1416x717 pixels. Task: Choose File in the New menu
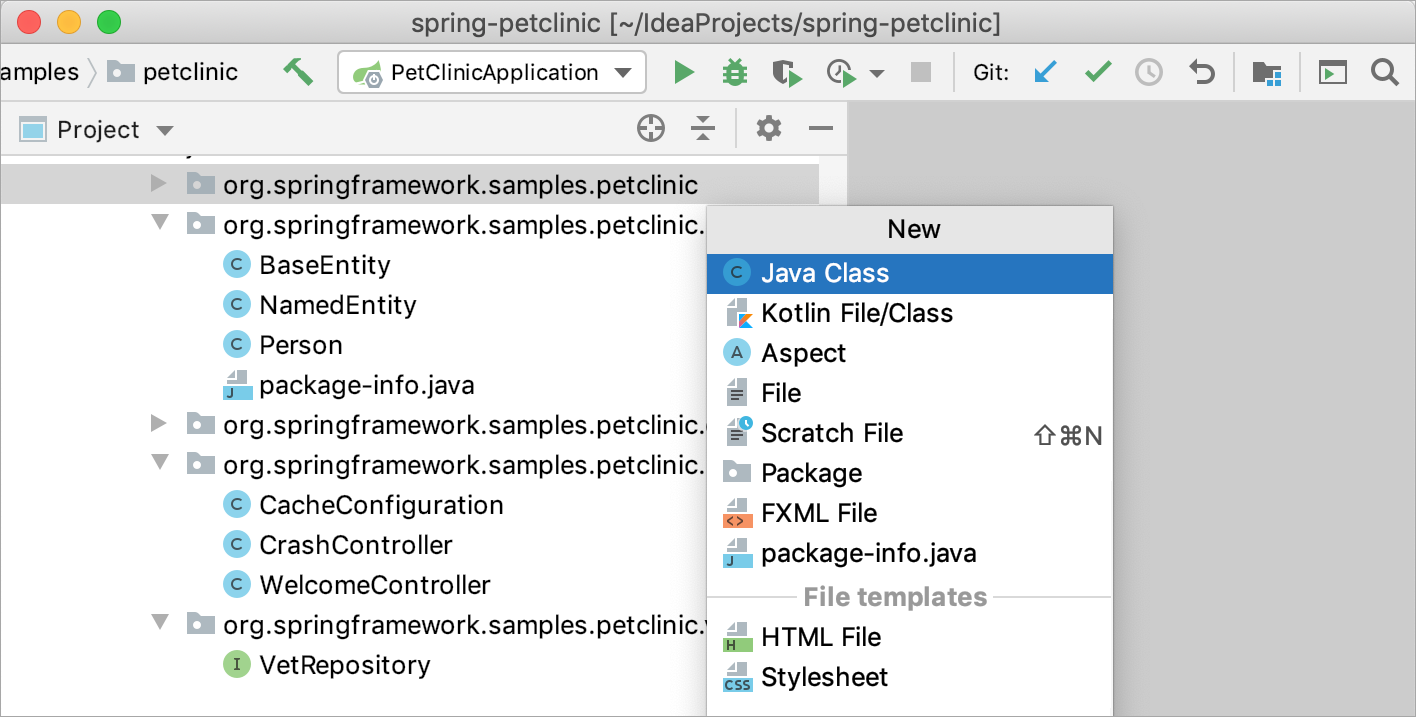click(x=910, y=393)
